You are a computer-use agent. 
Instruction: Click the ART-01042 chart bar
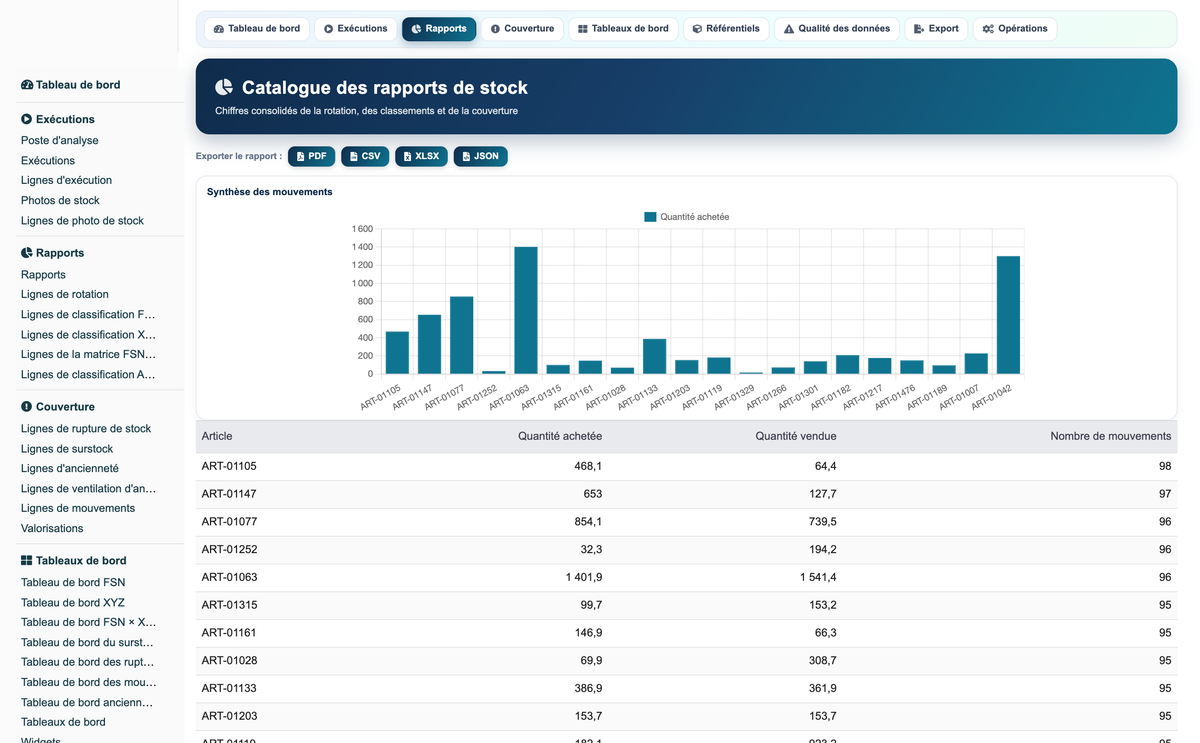pos(1008,315)
